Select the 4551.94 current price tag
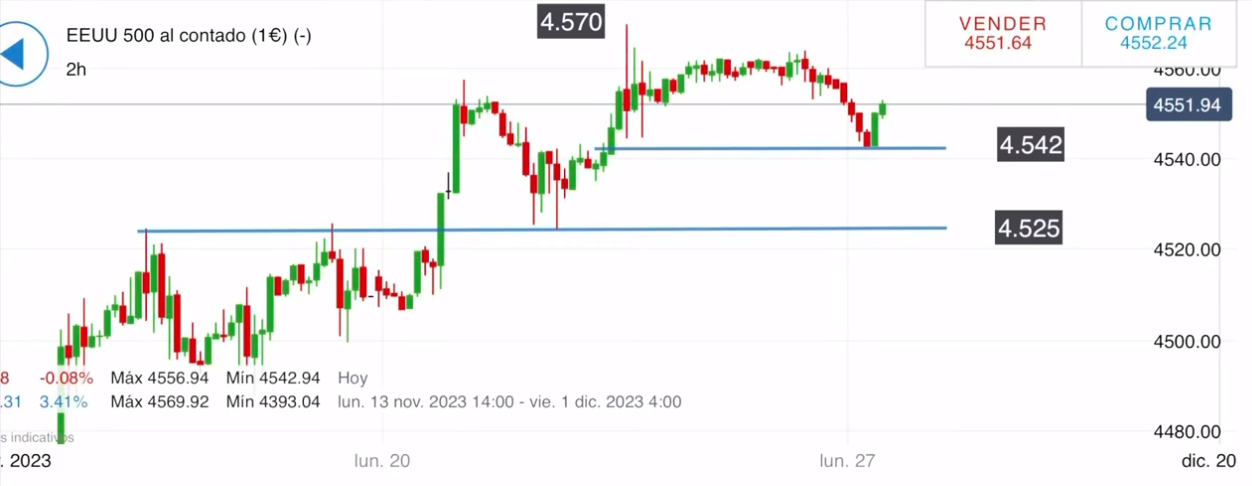This screenshot has height=486, width=1252. [x=1186, y=105]
